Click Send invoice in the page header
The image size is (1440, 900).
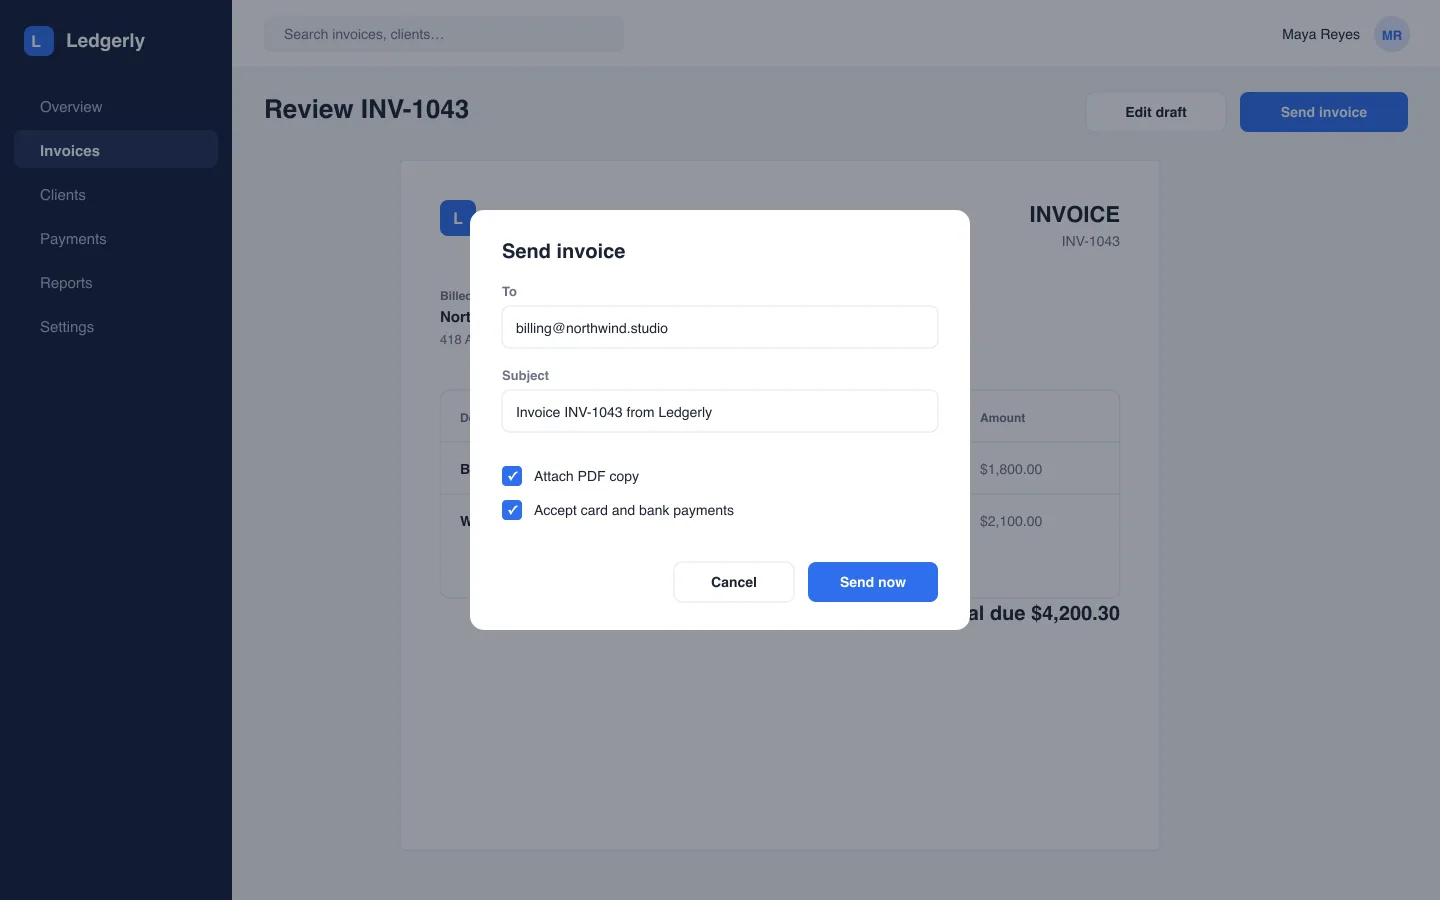click(1324, 112)
